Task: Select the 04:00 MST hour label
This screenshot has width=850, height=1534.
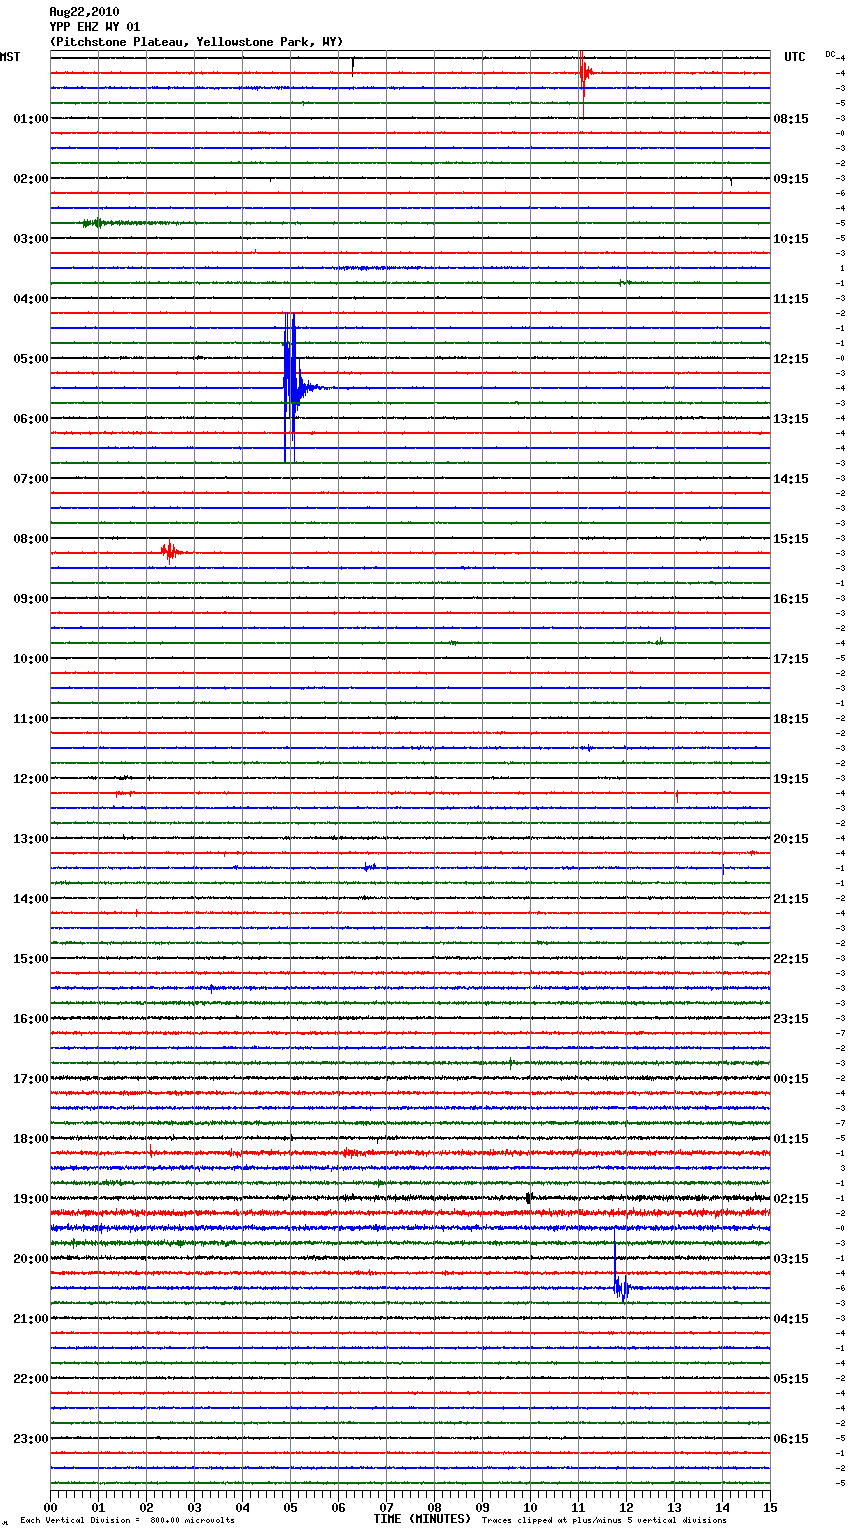Action: 31,298
